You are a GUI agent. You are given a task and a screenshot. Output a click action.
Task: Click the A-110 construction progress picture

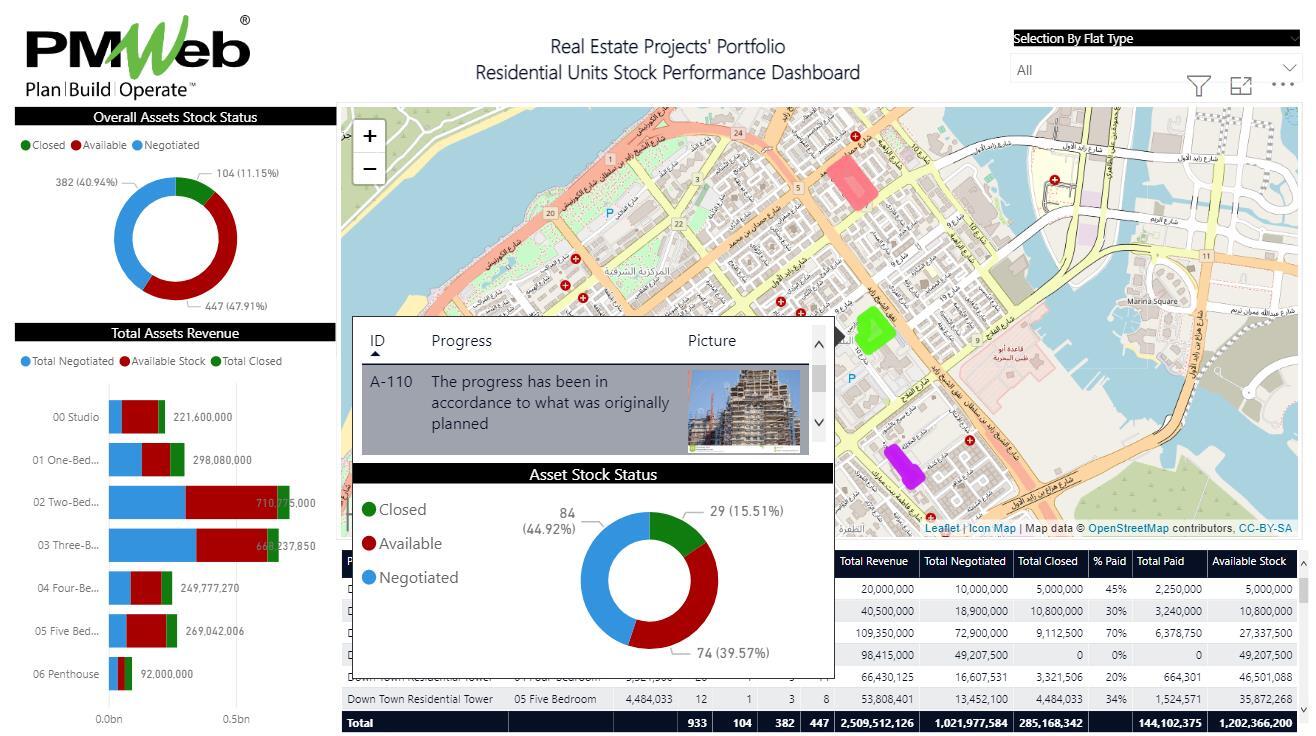point(744,411)
